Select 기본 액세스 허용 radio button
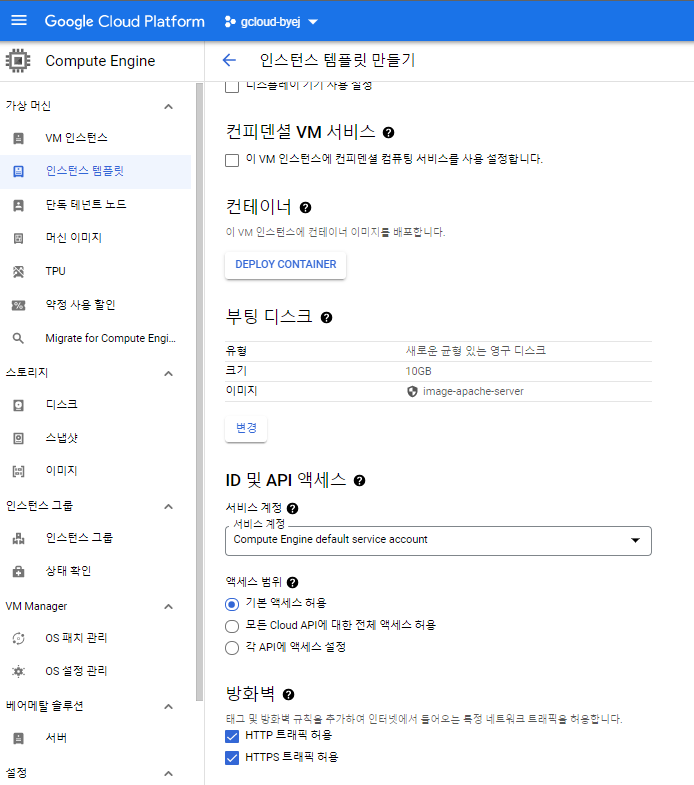 click(232, 605)
